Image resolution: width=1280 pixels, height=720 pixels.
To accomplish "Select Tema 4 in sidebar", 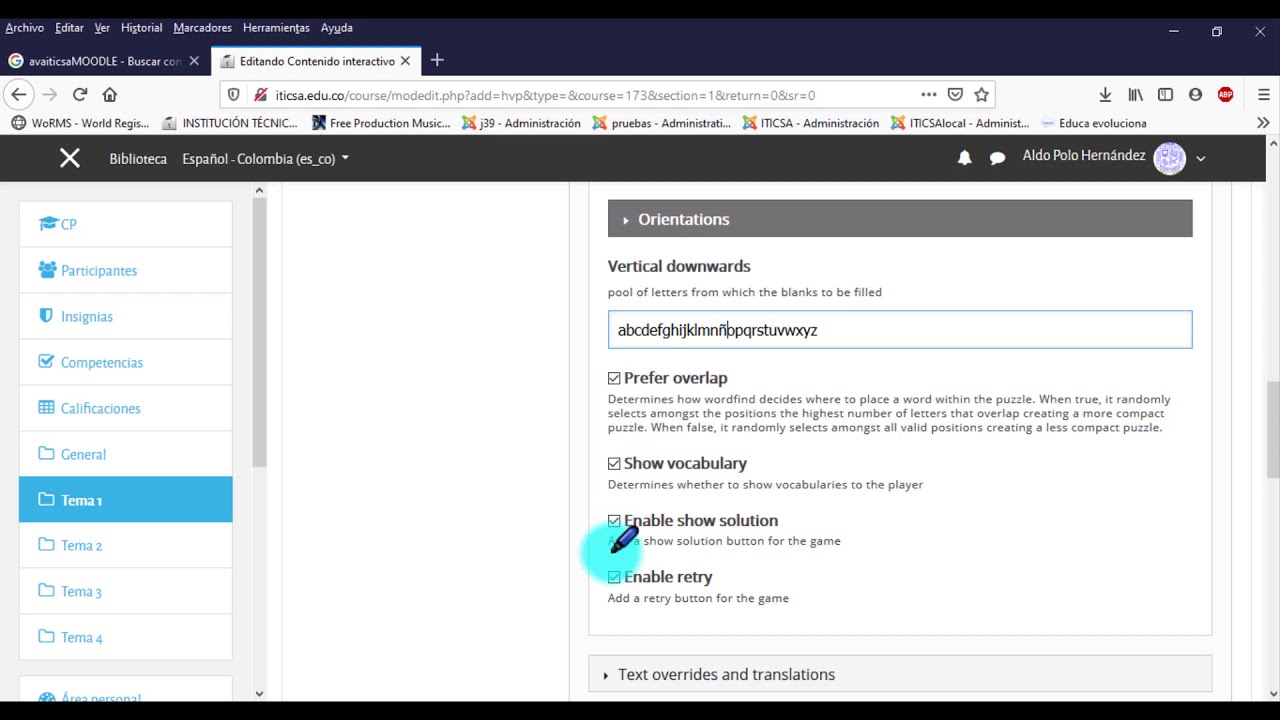I will pyautogui.click(x=125, y=637).
